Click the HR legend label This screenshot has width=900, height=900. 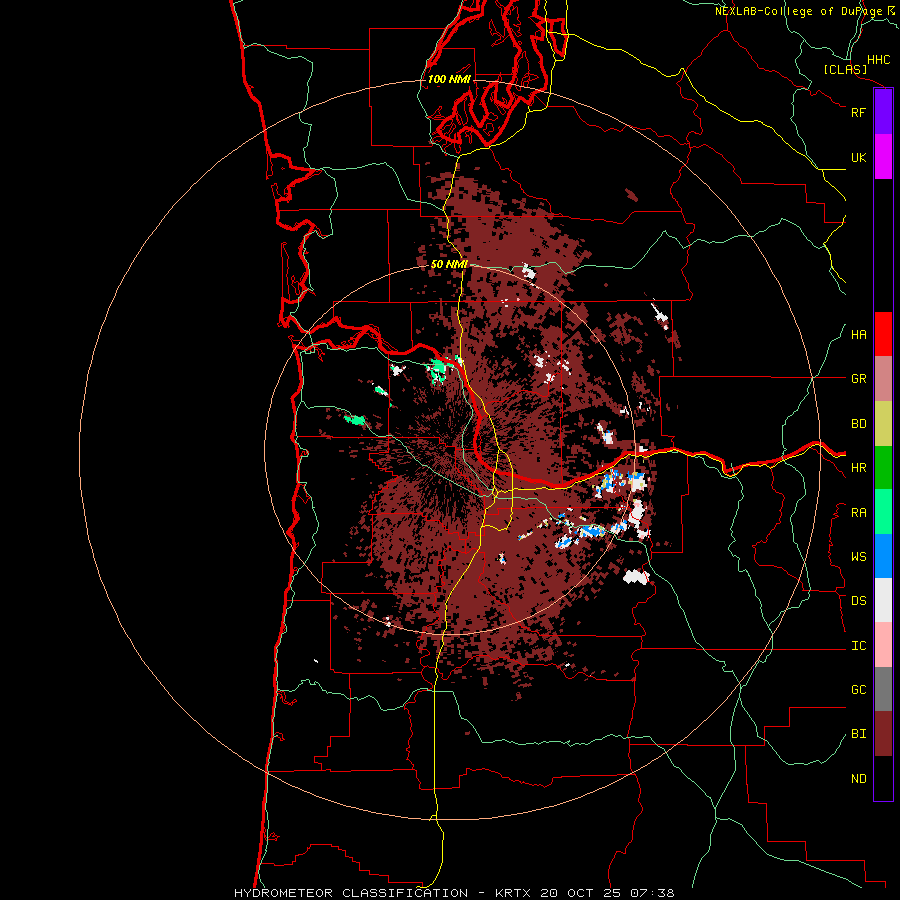(858, 468)
